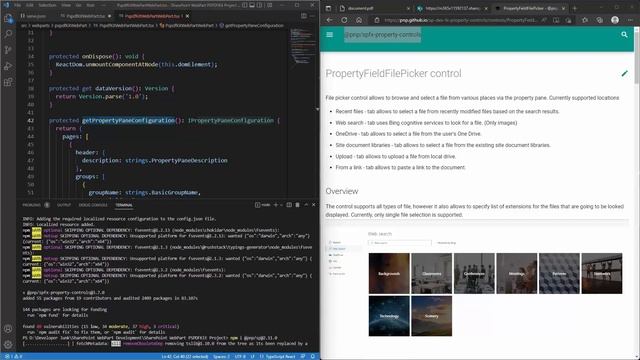Click the Technology image thumbnail

(x=389, y=316)
